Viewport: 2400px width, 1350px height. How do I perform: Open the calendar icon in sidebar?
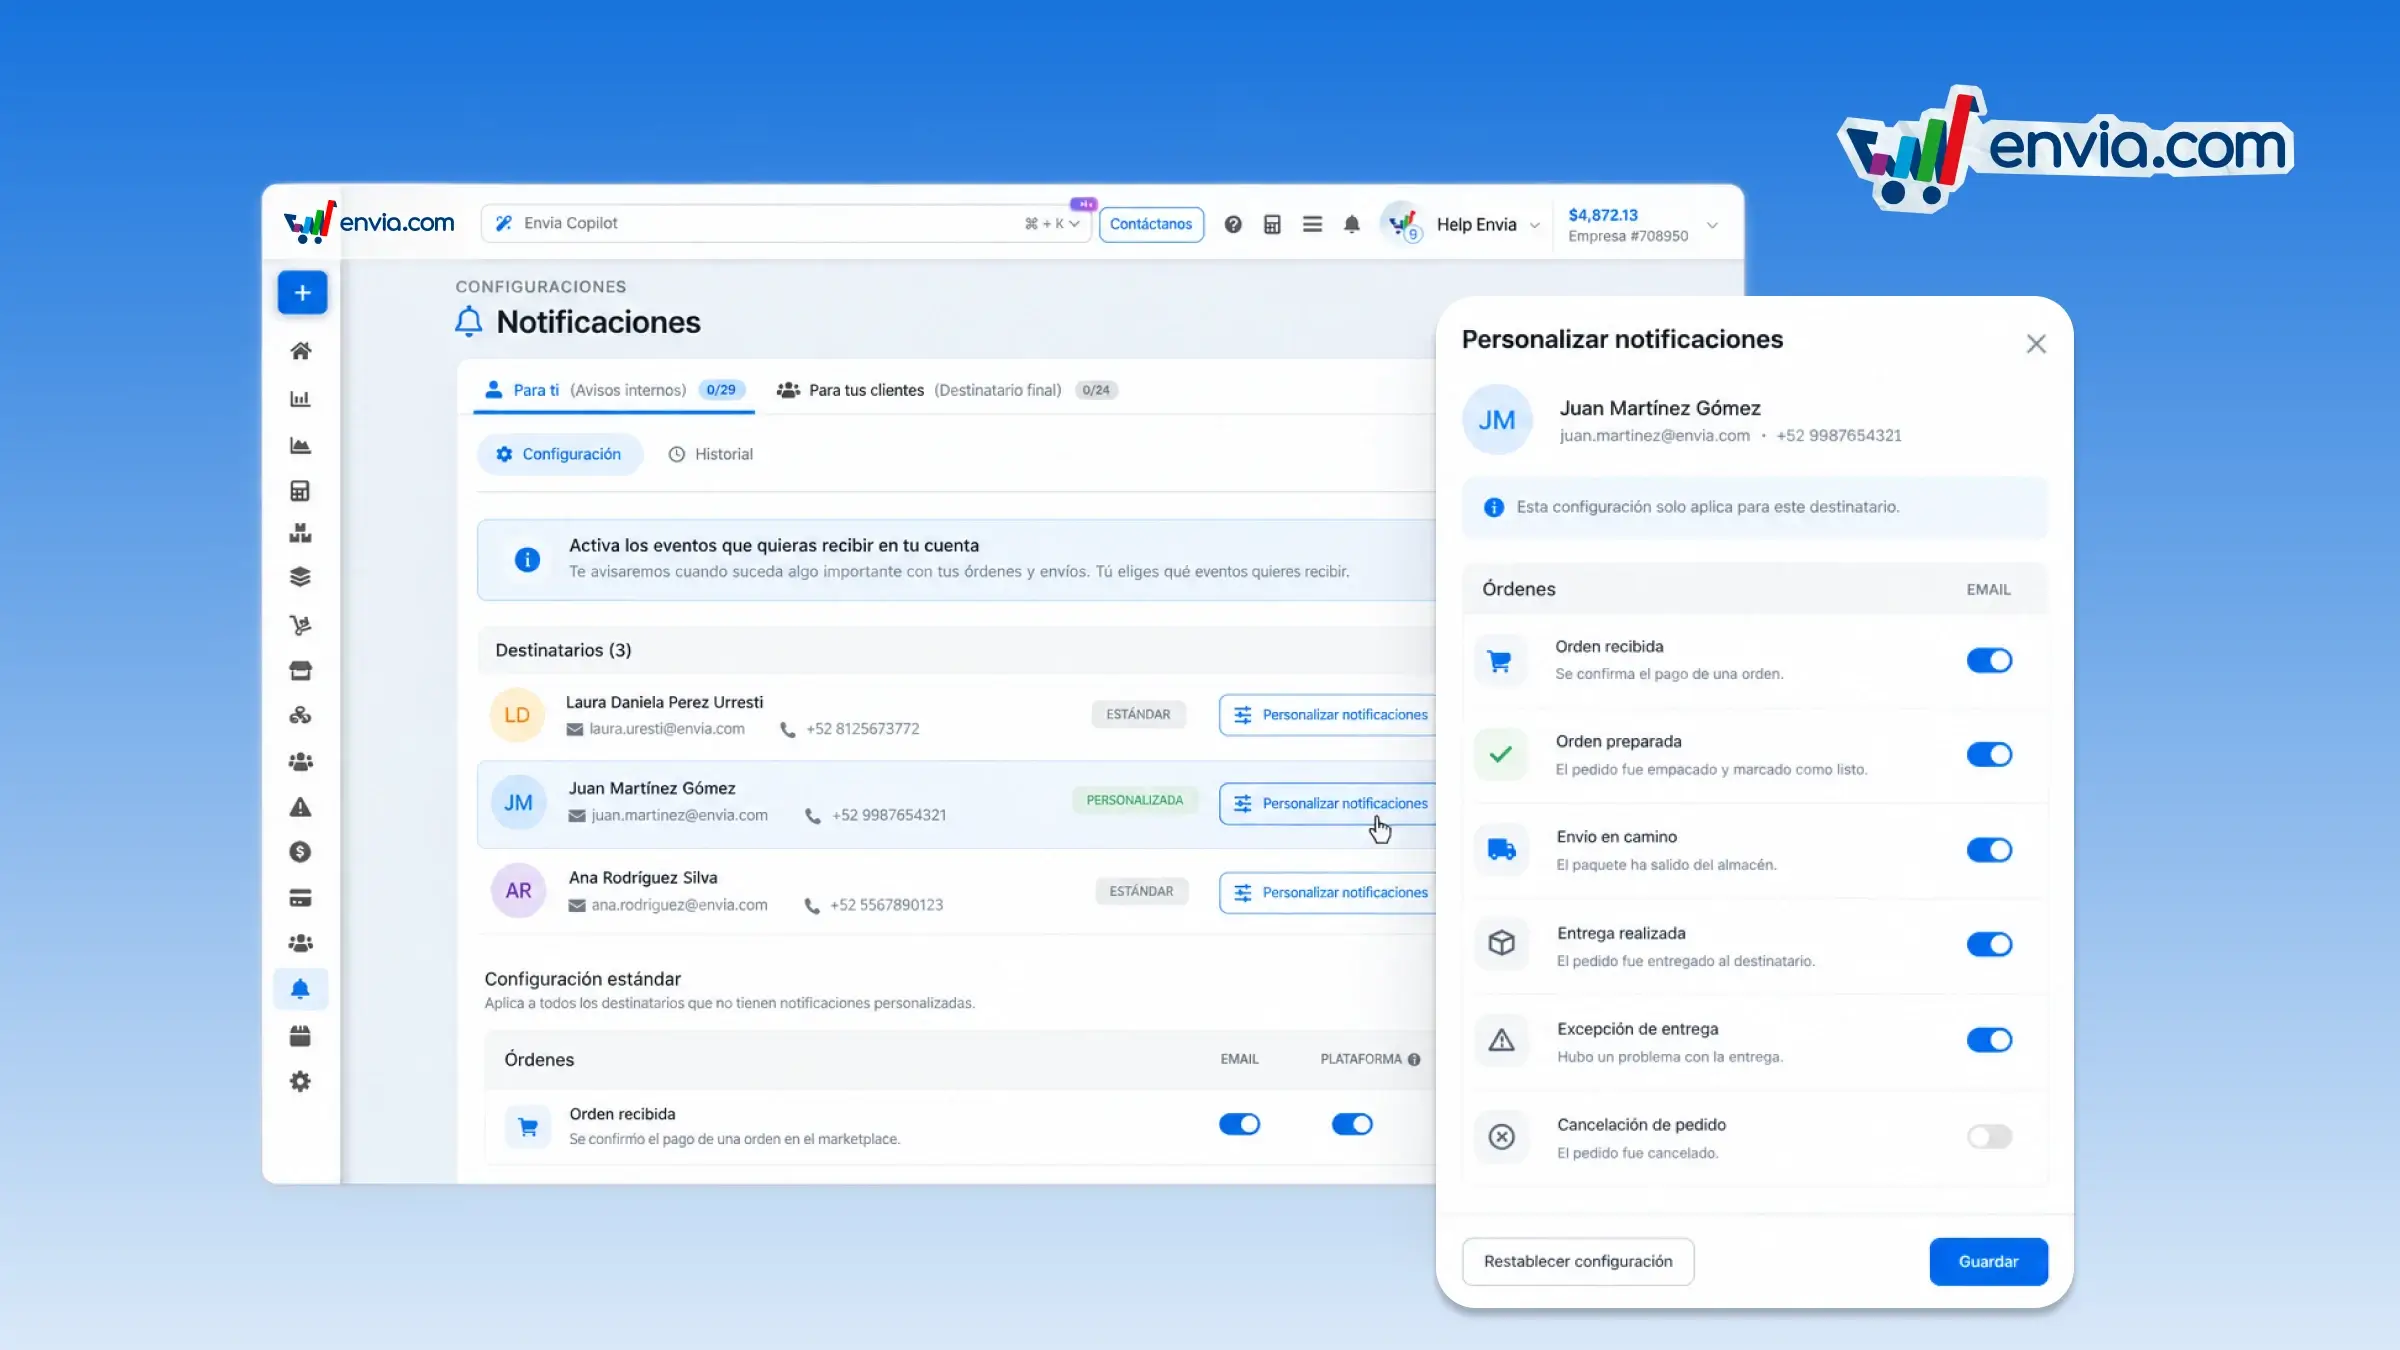300,1036
